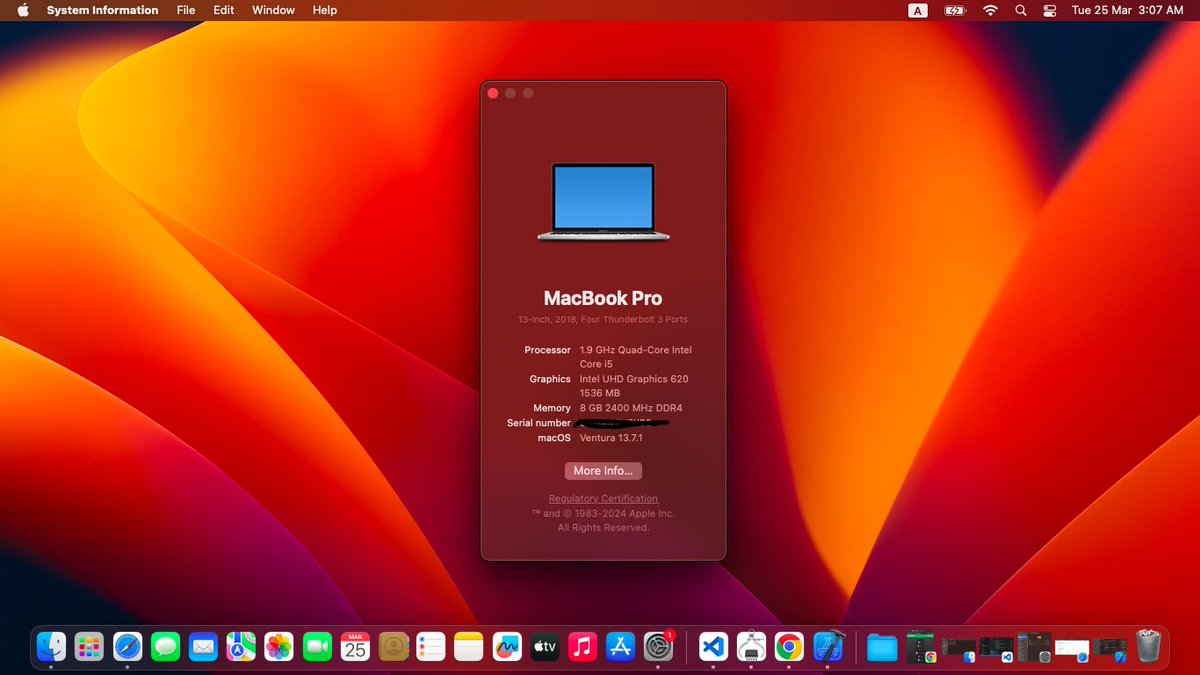Click 'Ventura 13.7.1' macOS version
1200x675 pixels.
[x=611, y=438]
